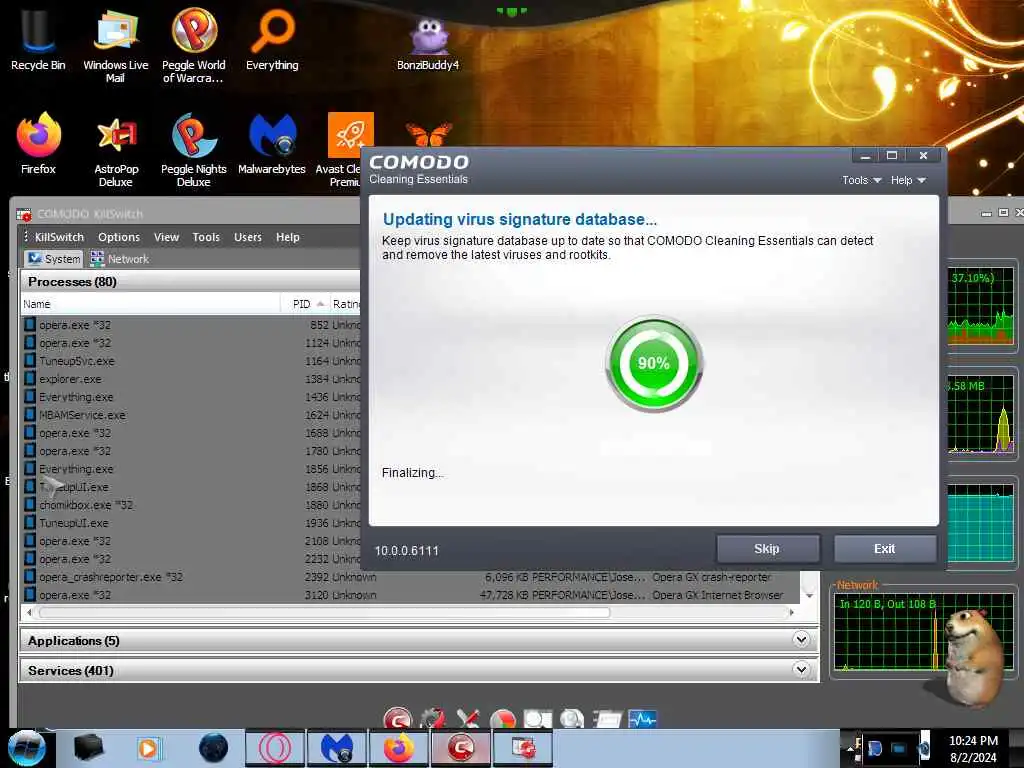Select the TuneupSvc.exe process row
This screenshot has height=768, width=1024.
[x=191, y=360]
